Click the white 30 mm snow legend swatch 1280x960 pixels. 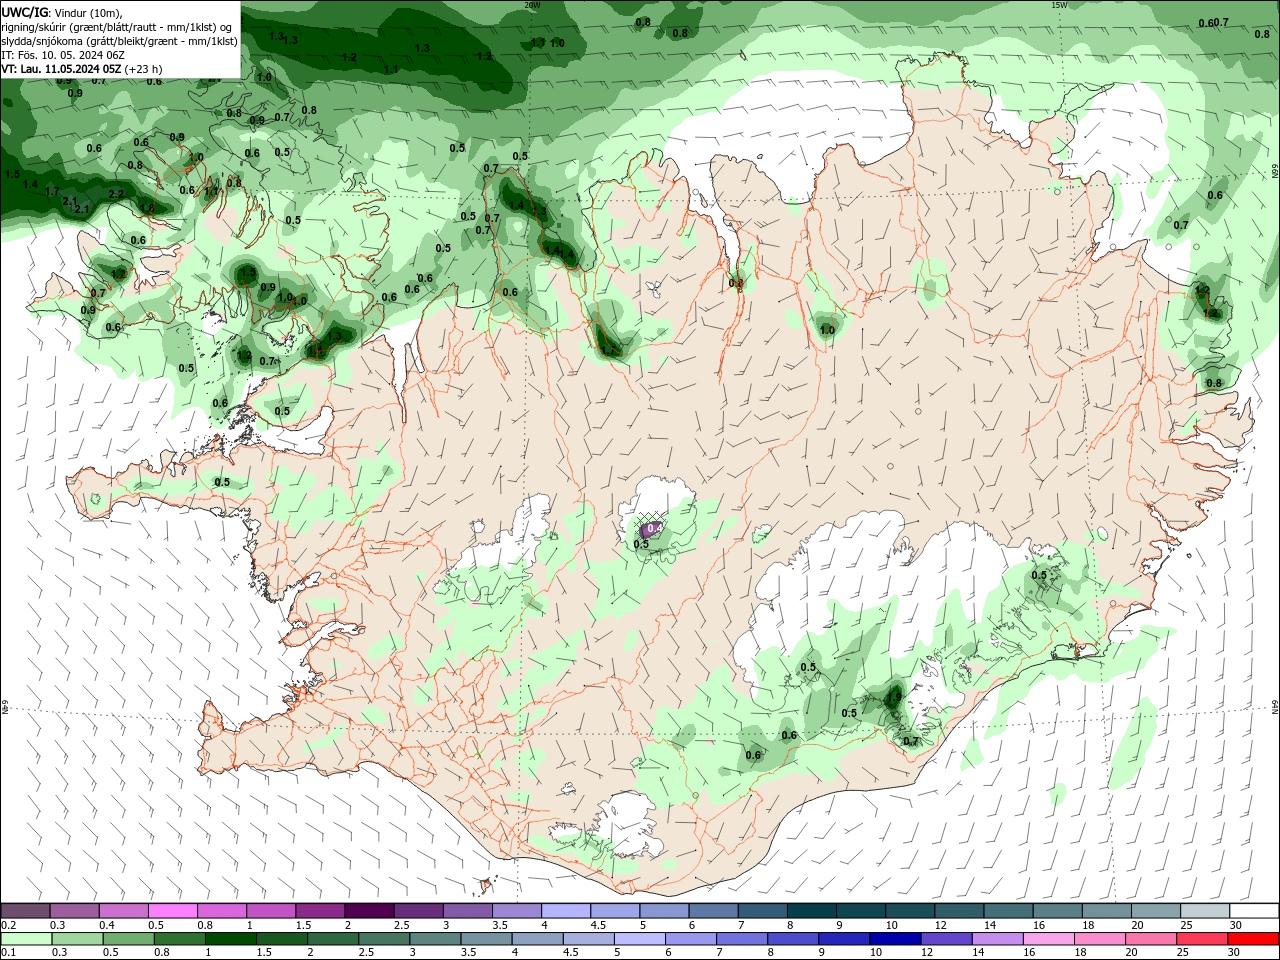pos(1255,911)
